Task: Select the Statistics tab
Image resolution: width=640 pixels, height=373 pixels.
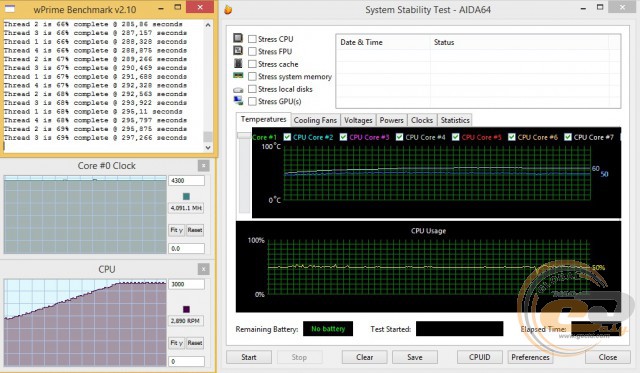Action: point(455,120)
